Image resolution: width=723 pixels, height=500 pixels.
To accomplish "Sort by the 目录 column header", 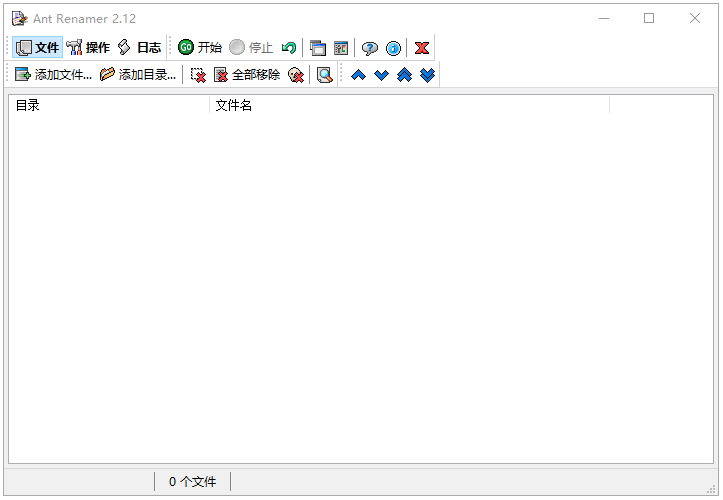I will coord(109,105).
